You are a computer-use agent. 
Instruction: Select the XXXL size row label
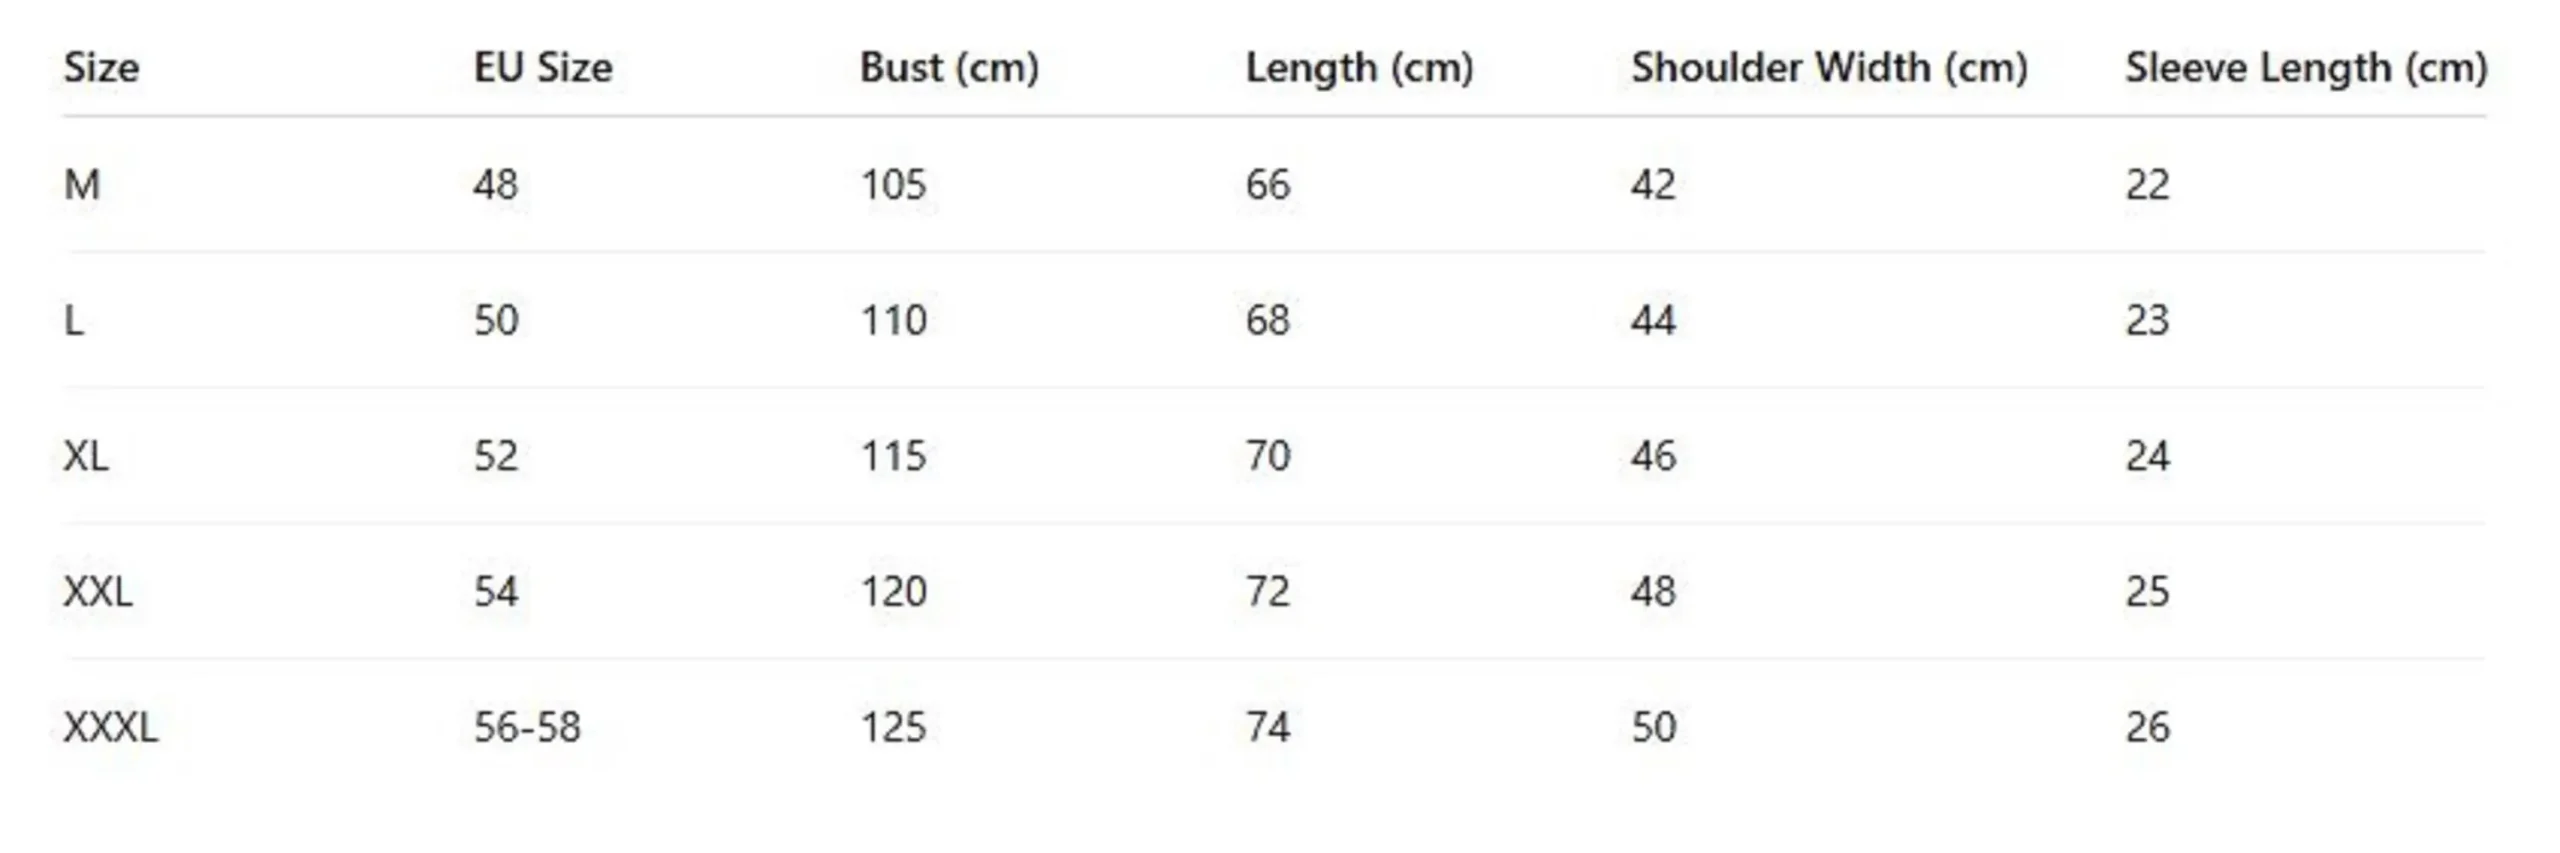[x=111, y=727]
